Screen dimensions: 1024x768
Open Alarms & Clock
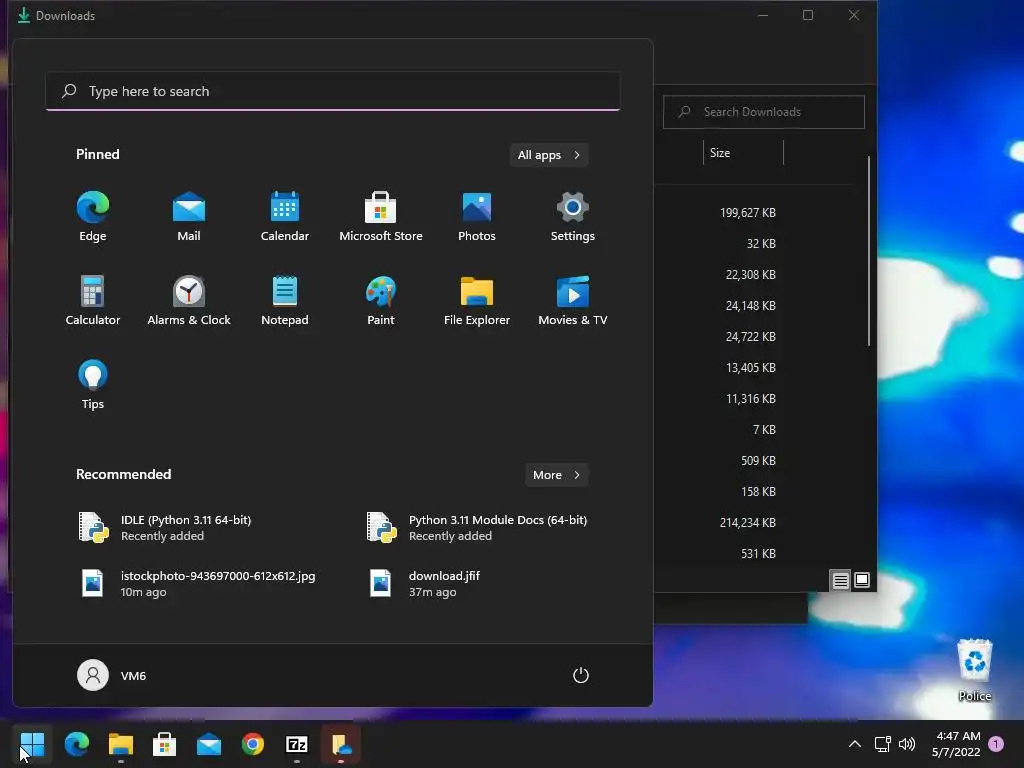(189, 301)
